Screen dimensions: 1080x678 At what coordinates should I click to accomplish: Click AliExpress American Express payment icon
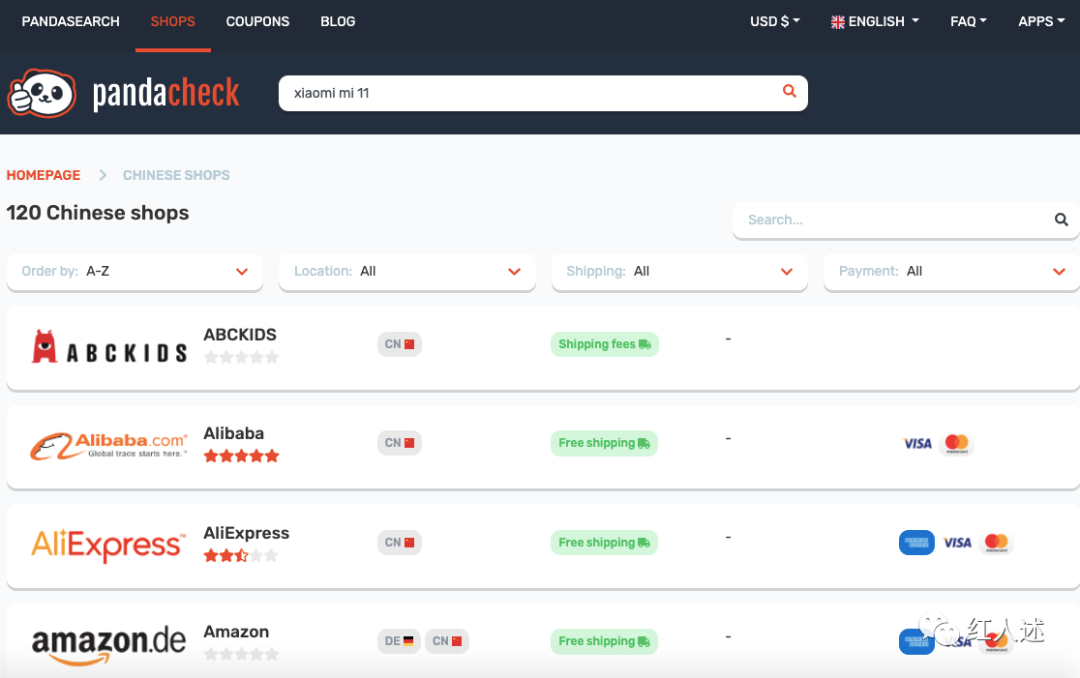(916, 542)
